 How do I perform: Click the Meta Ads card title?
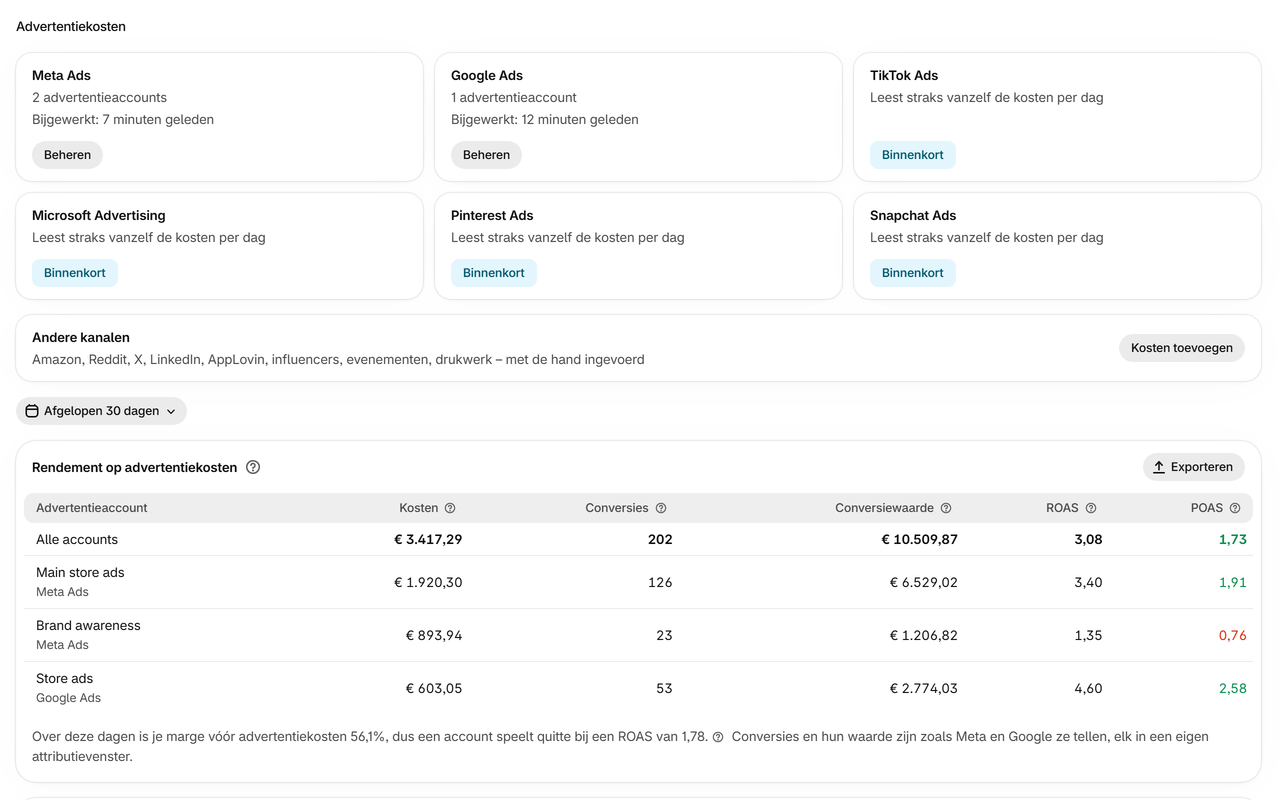(61, 75)
